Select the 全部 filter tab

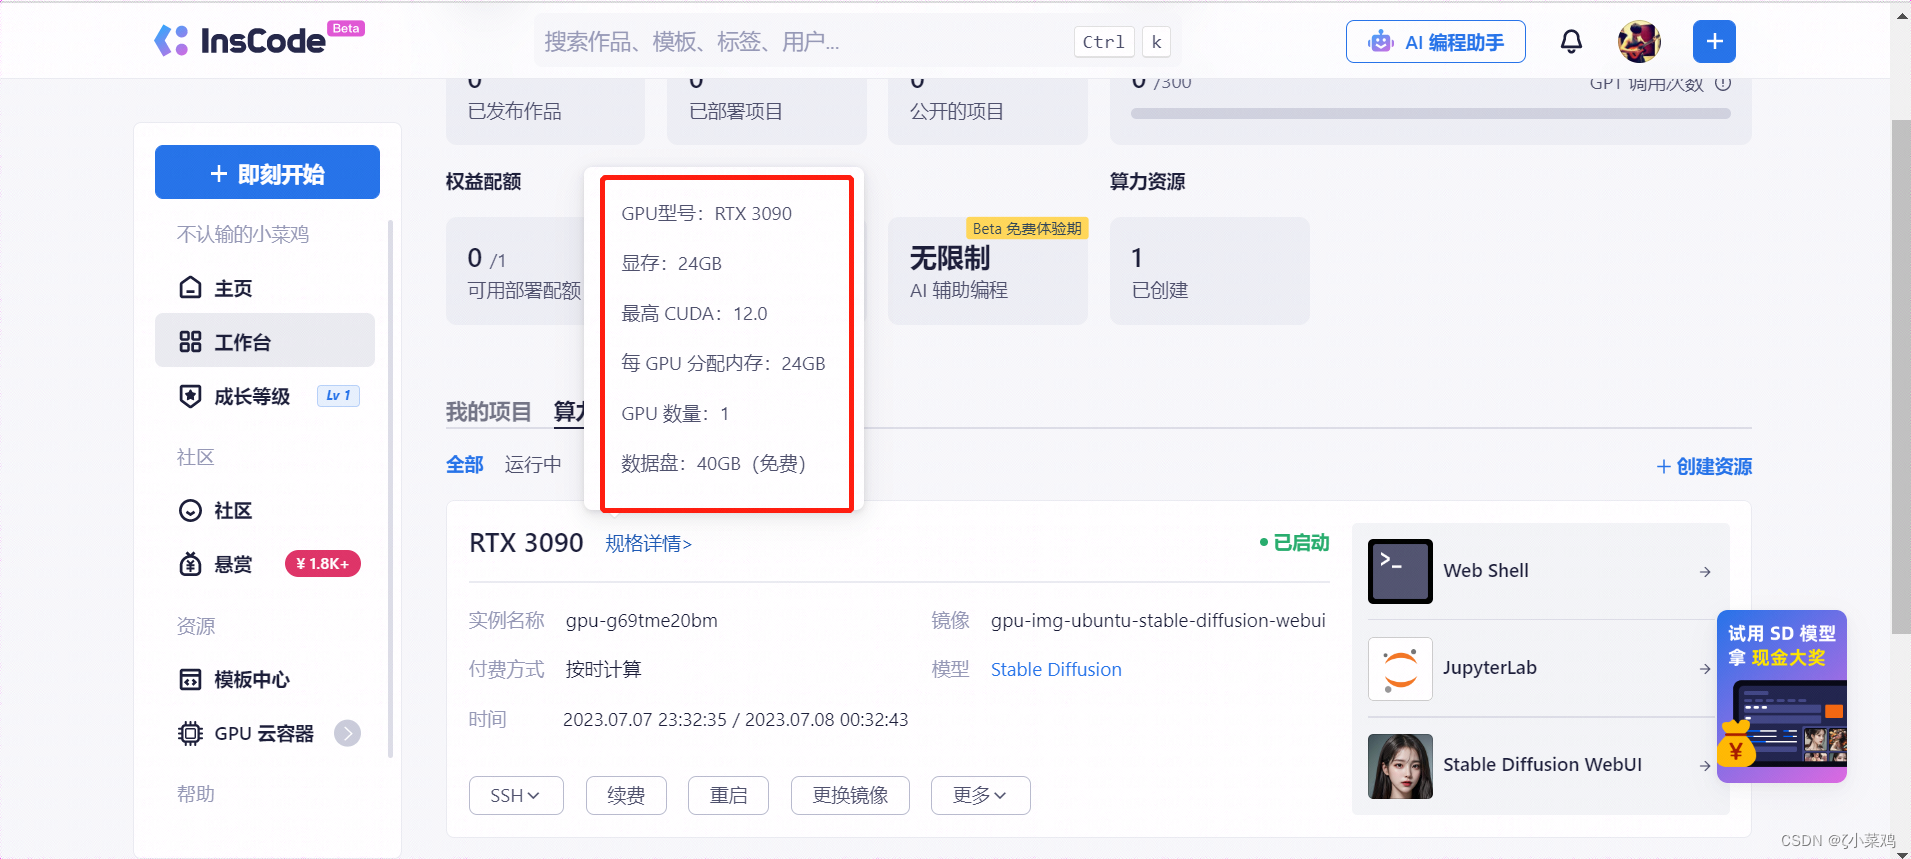point(465,464)
